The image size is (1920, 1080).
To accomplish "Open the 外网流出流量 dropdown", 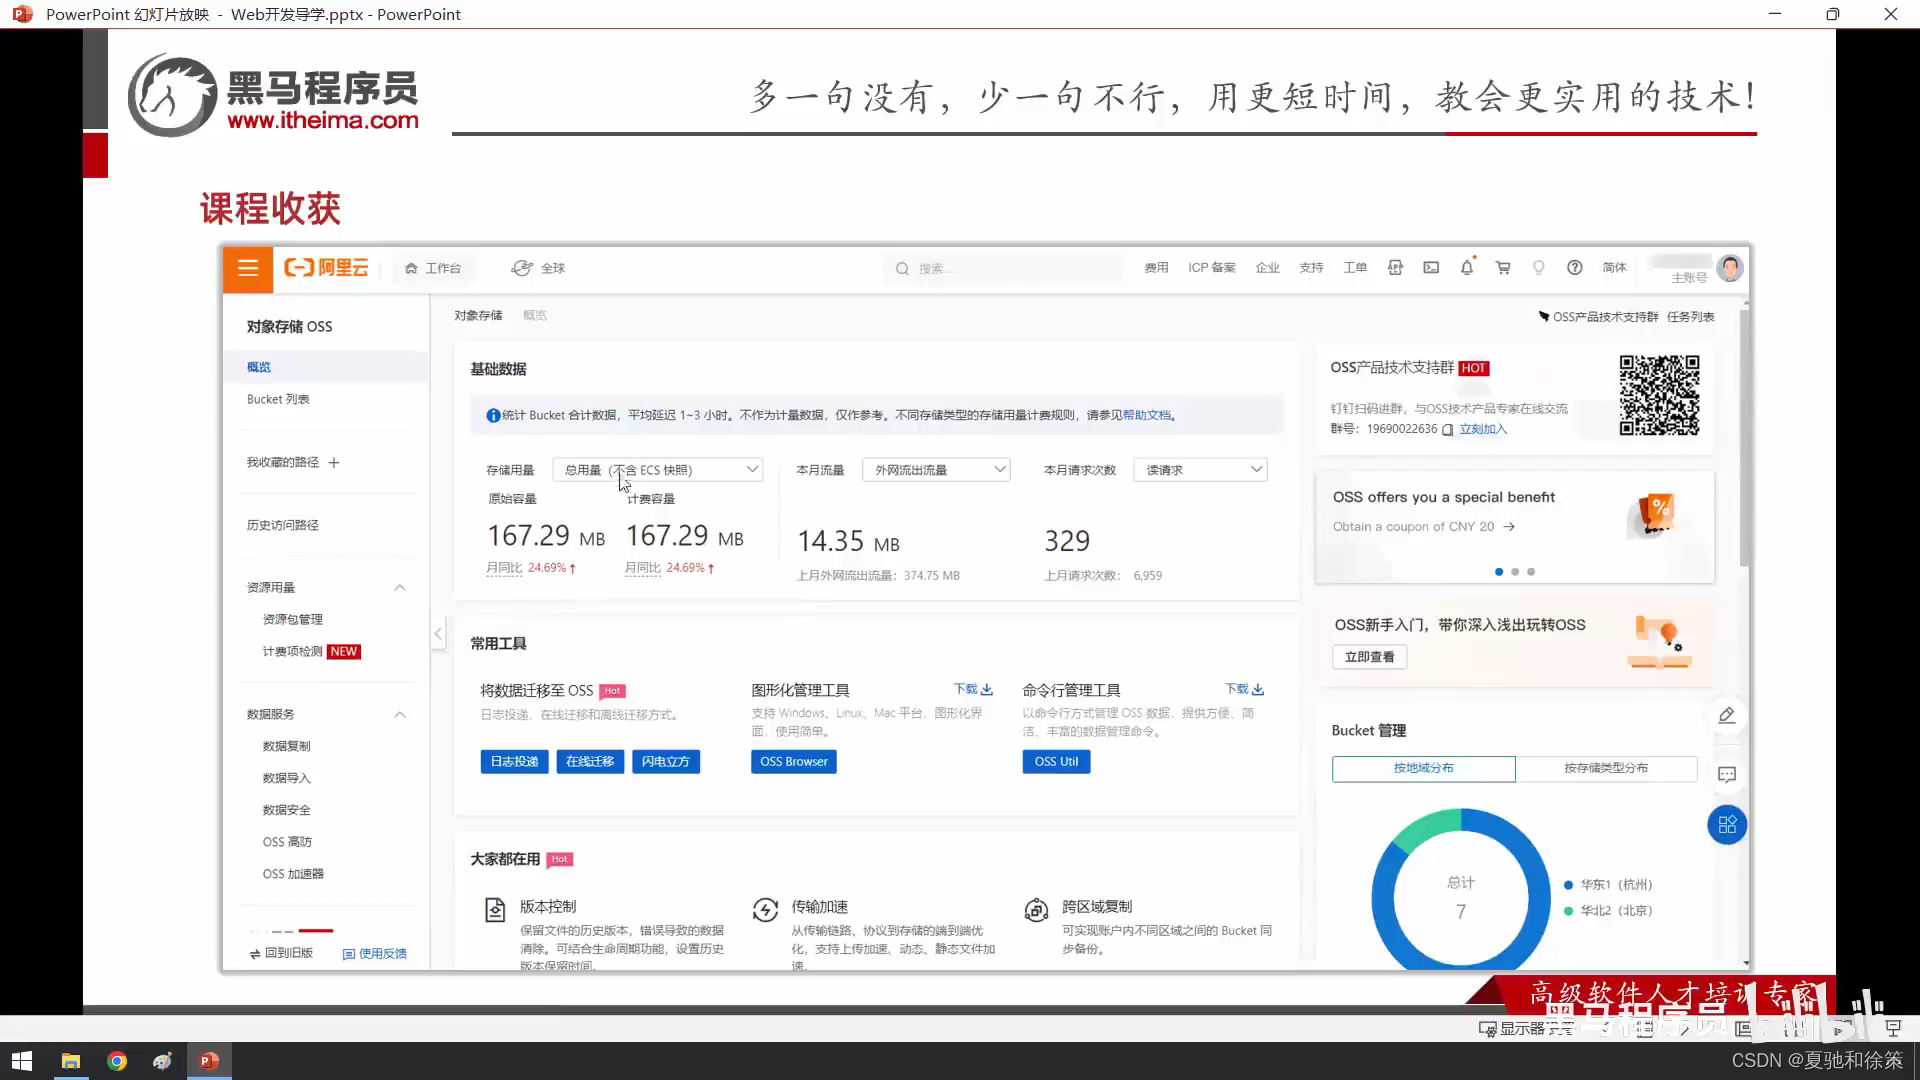I will (936, 470).
